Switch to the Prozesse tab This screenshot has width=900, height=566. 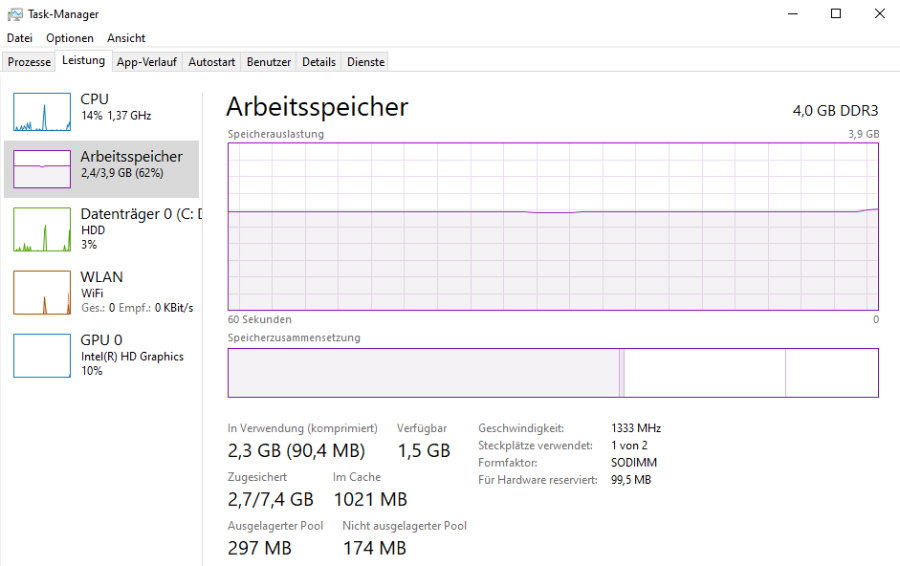[29, 62]
